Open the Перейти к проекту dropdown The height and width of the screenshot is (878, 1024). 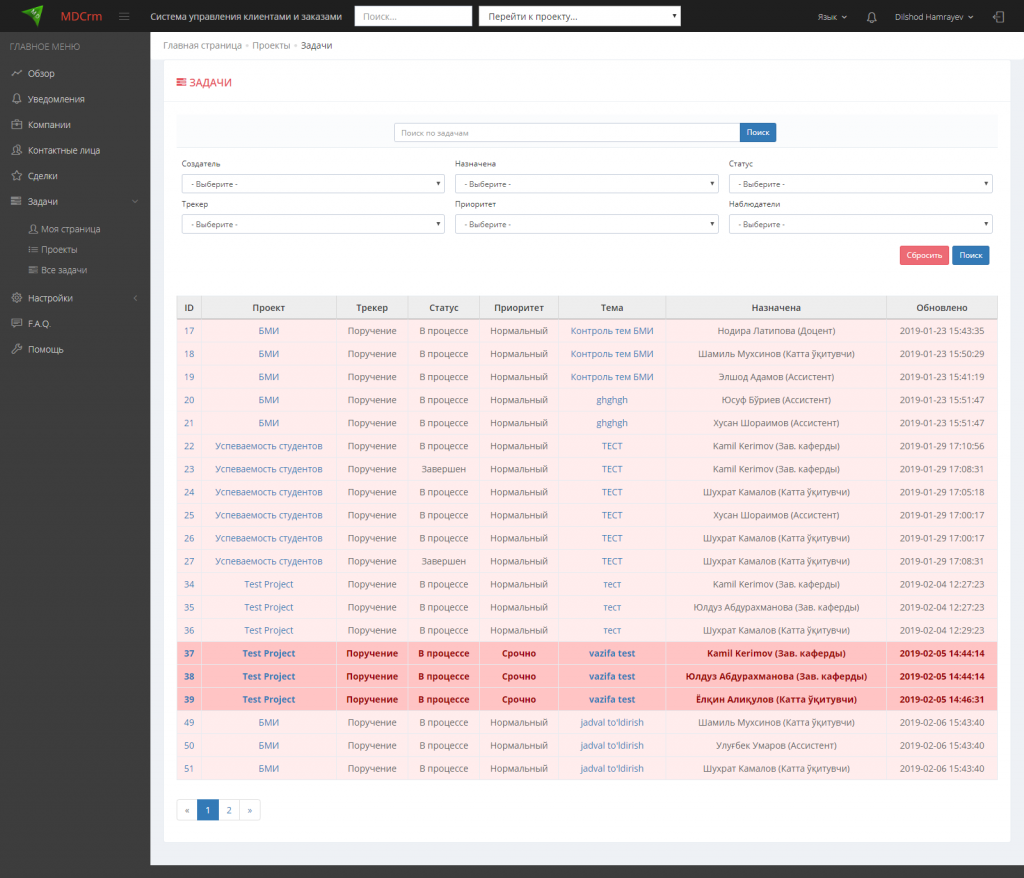579,17
